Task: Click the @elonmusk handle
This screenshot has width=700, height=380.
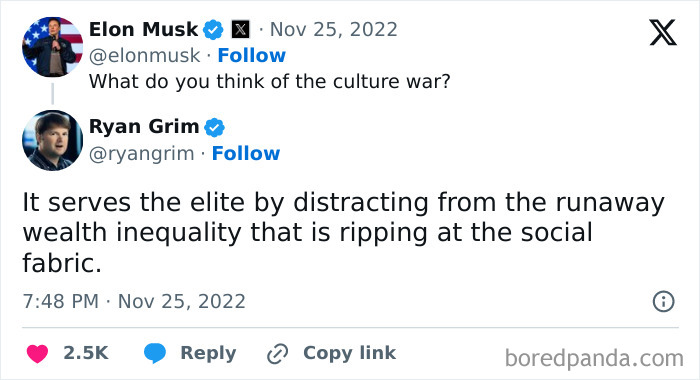Action: coord(145,56)
